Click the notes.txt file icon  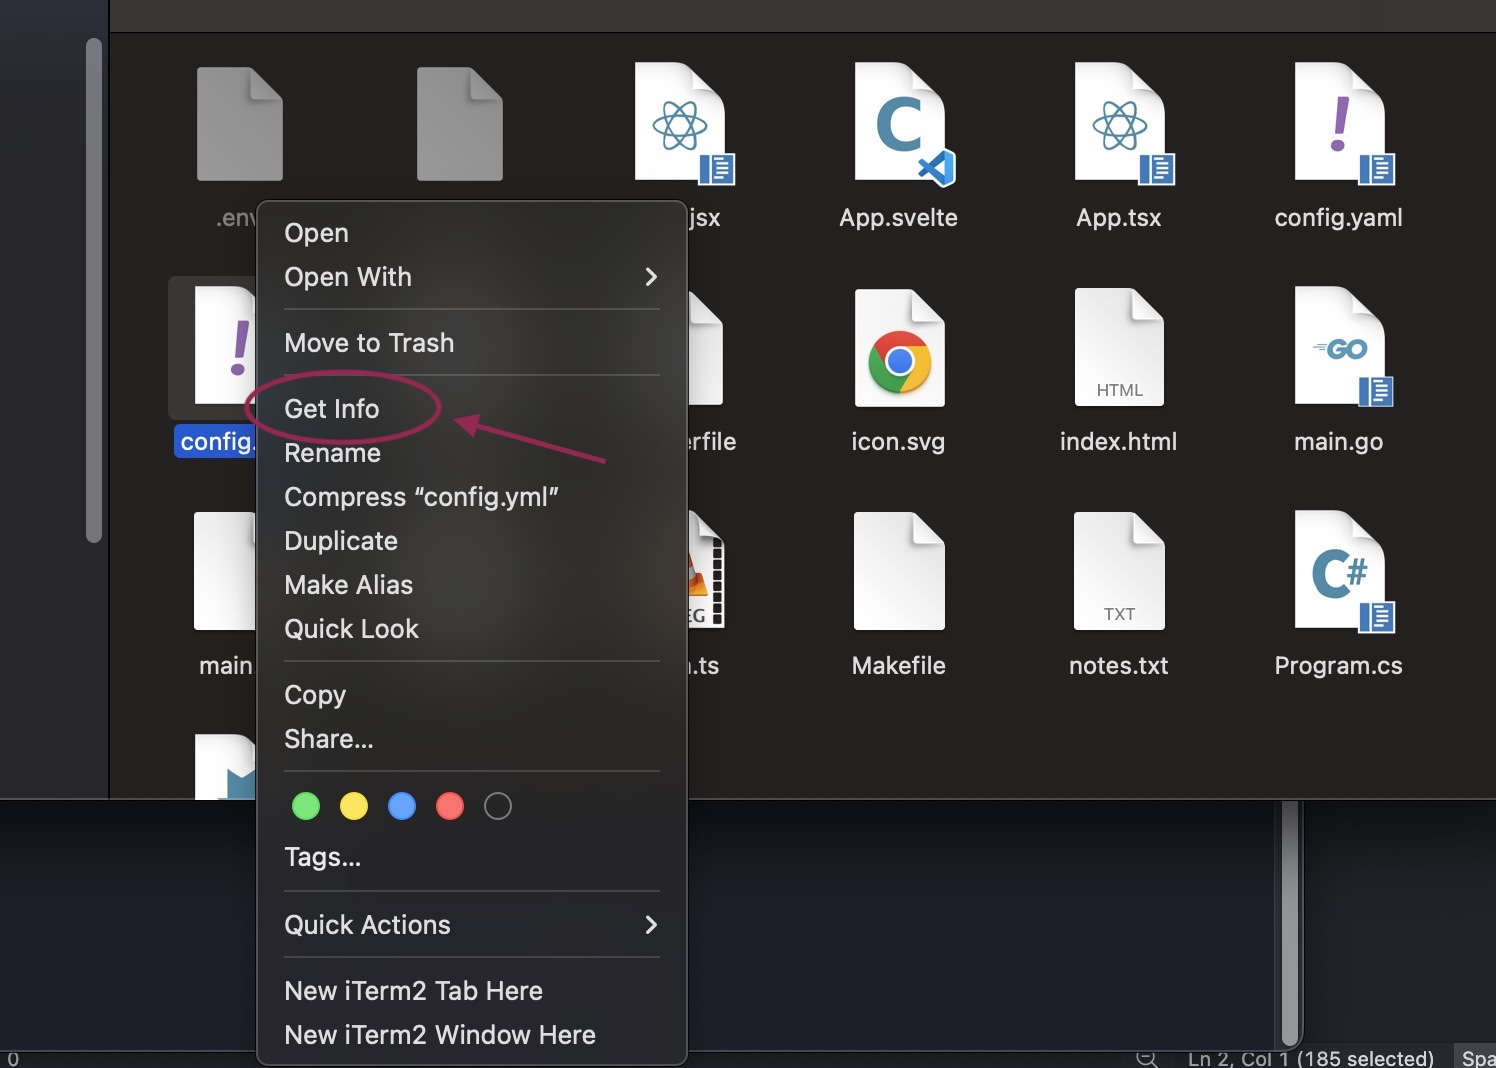[x=1119, y=572]
